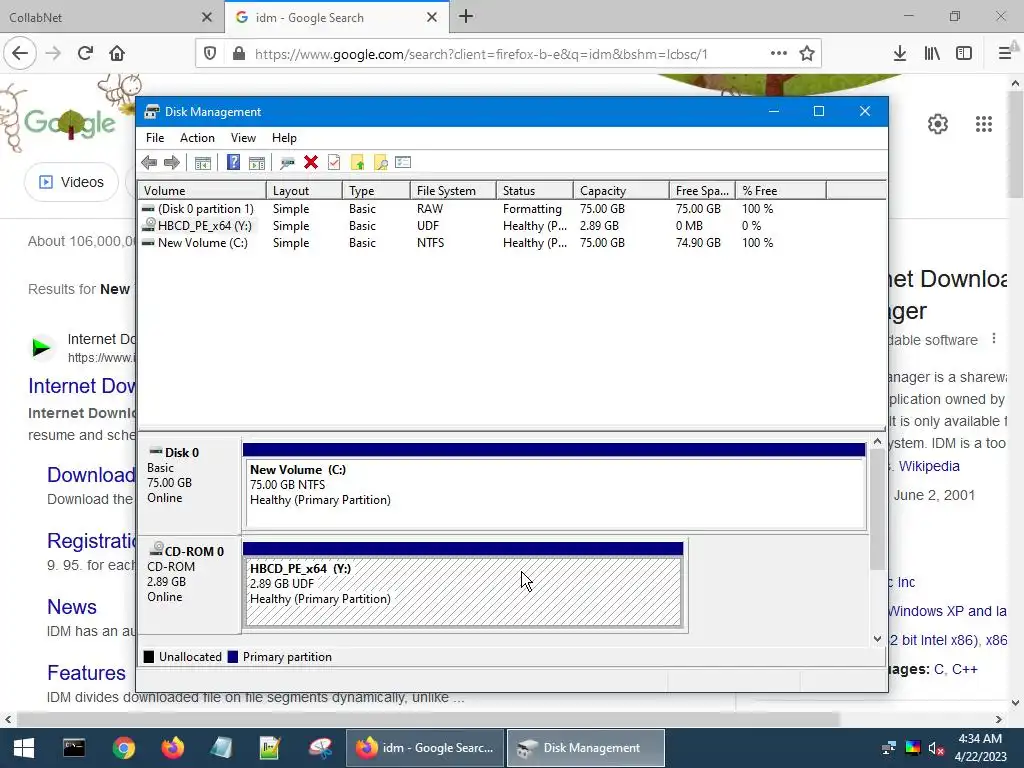The height and width of the screenshot is (768, 1024).
Task: Toggle the Firefox sidebar icon
Action: pyautogui.click(x=964, y=54)
